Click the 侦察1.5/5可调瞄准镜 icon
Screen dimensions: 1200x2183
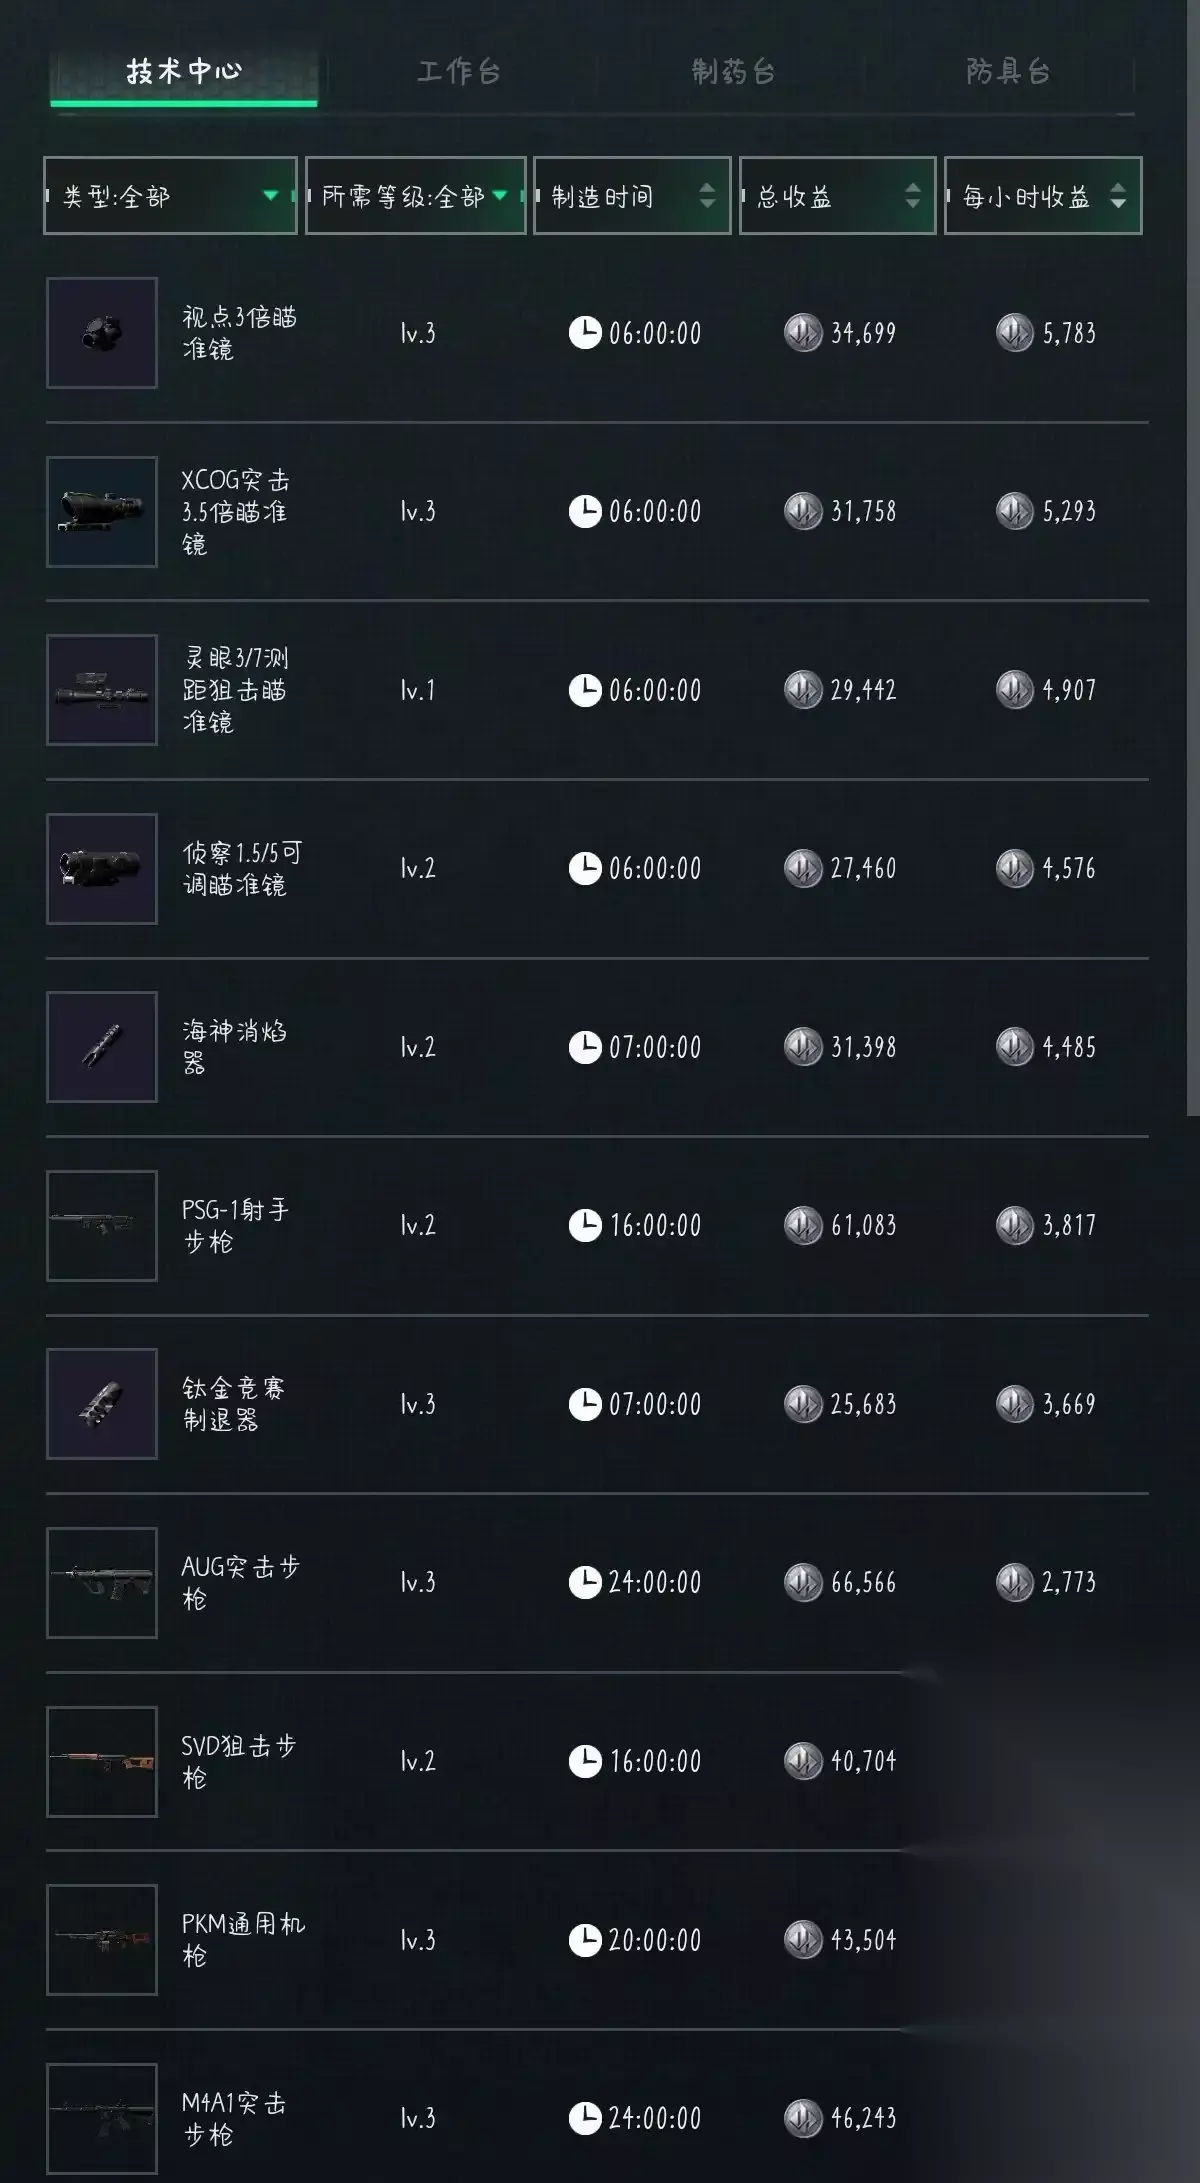[x=102, y=868]
